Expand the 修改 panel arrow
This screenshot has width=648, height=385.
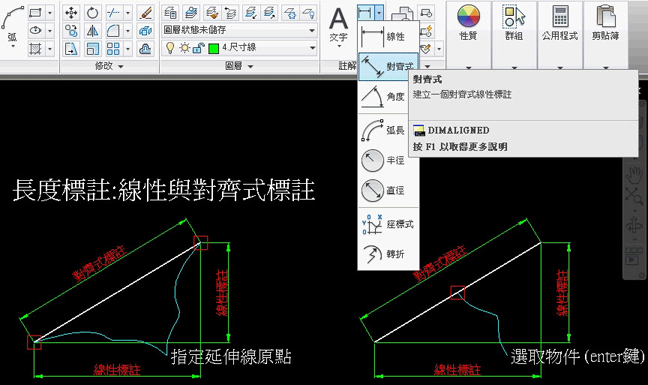(121, 66)
